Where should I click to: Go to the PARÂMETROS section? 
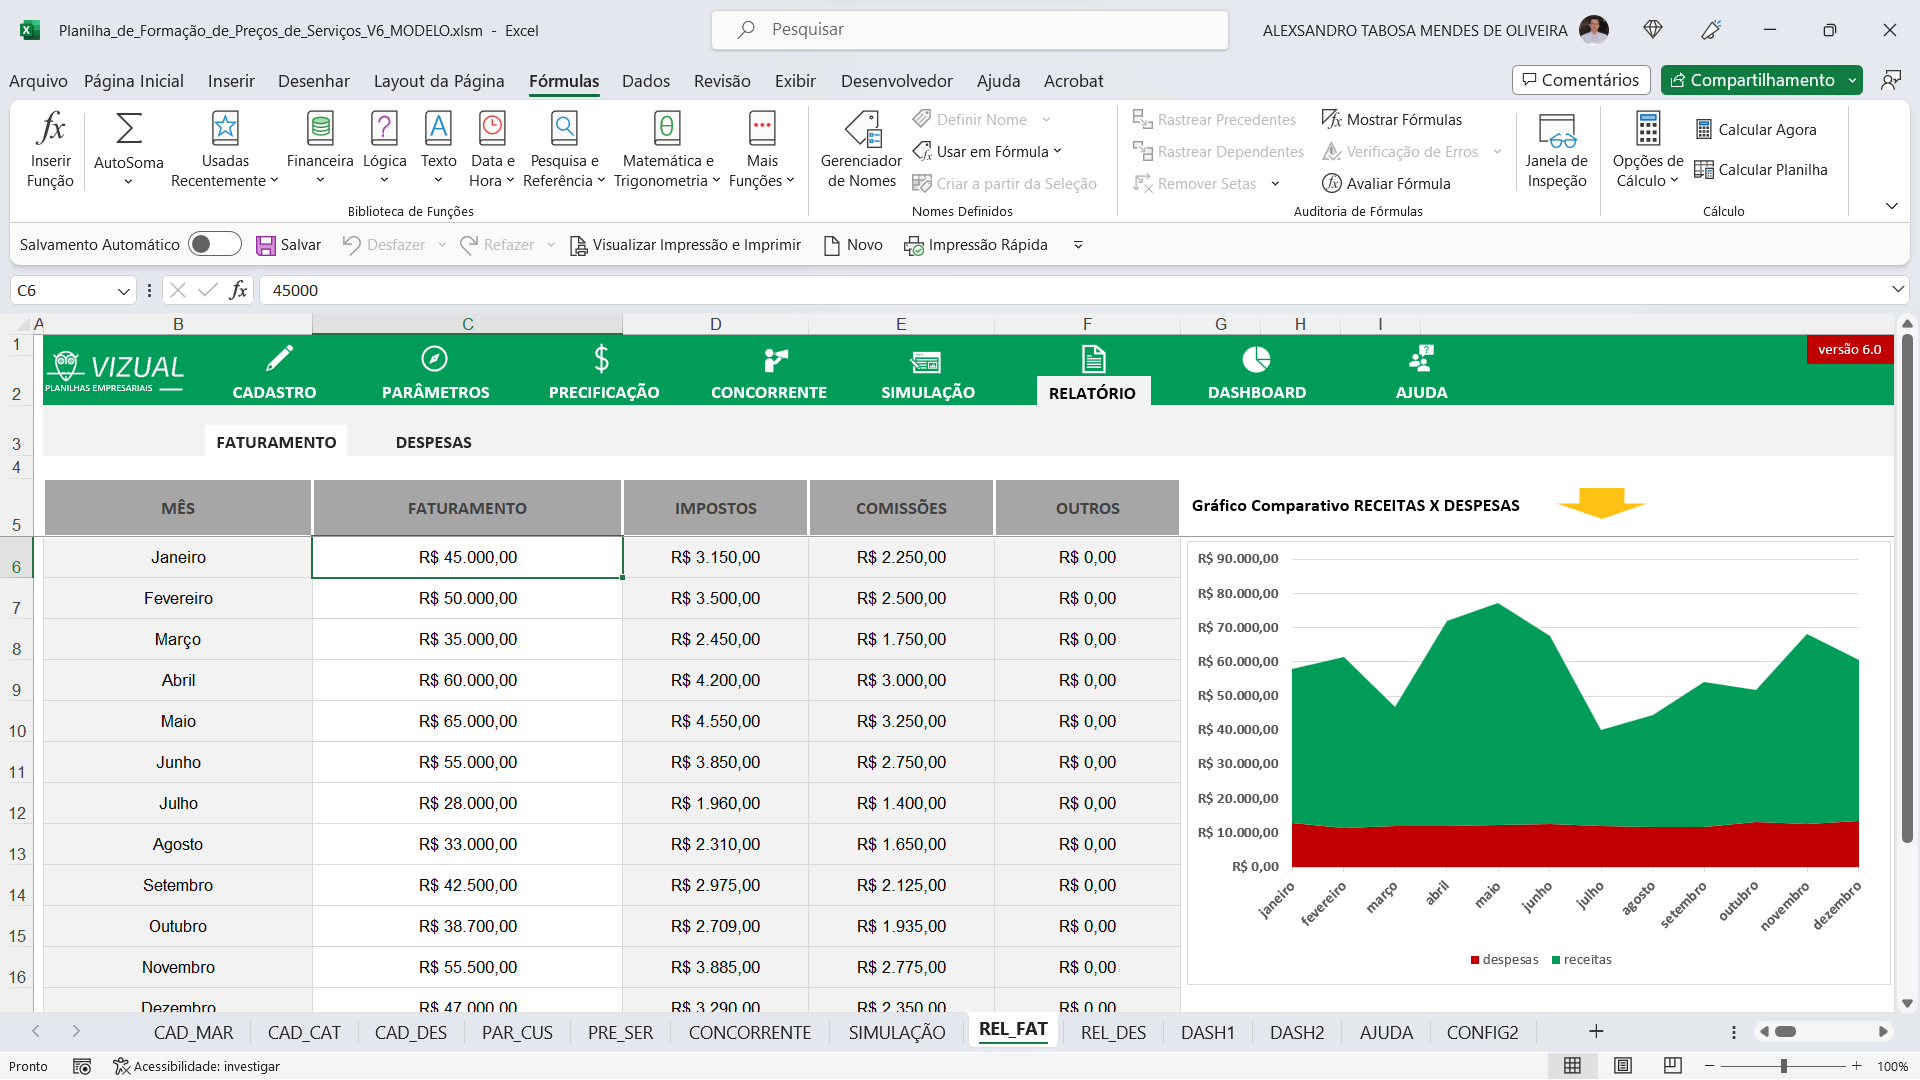point(435,372)
